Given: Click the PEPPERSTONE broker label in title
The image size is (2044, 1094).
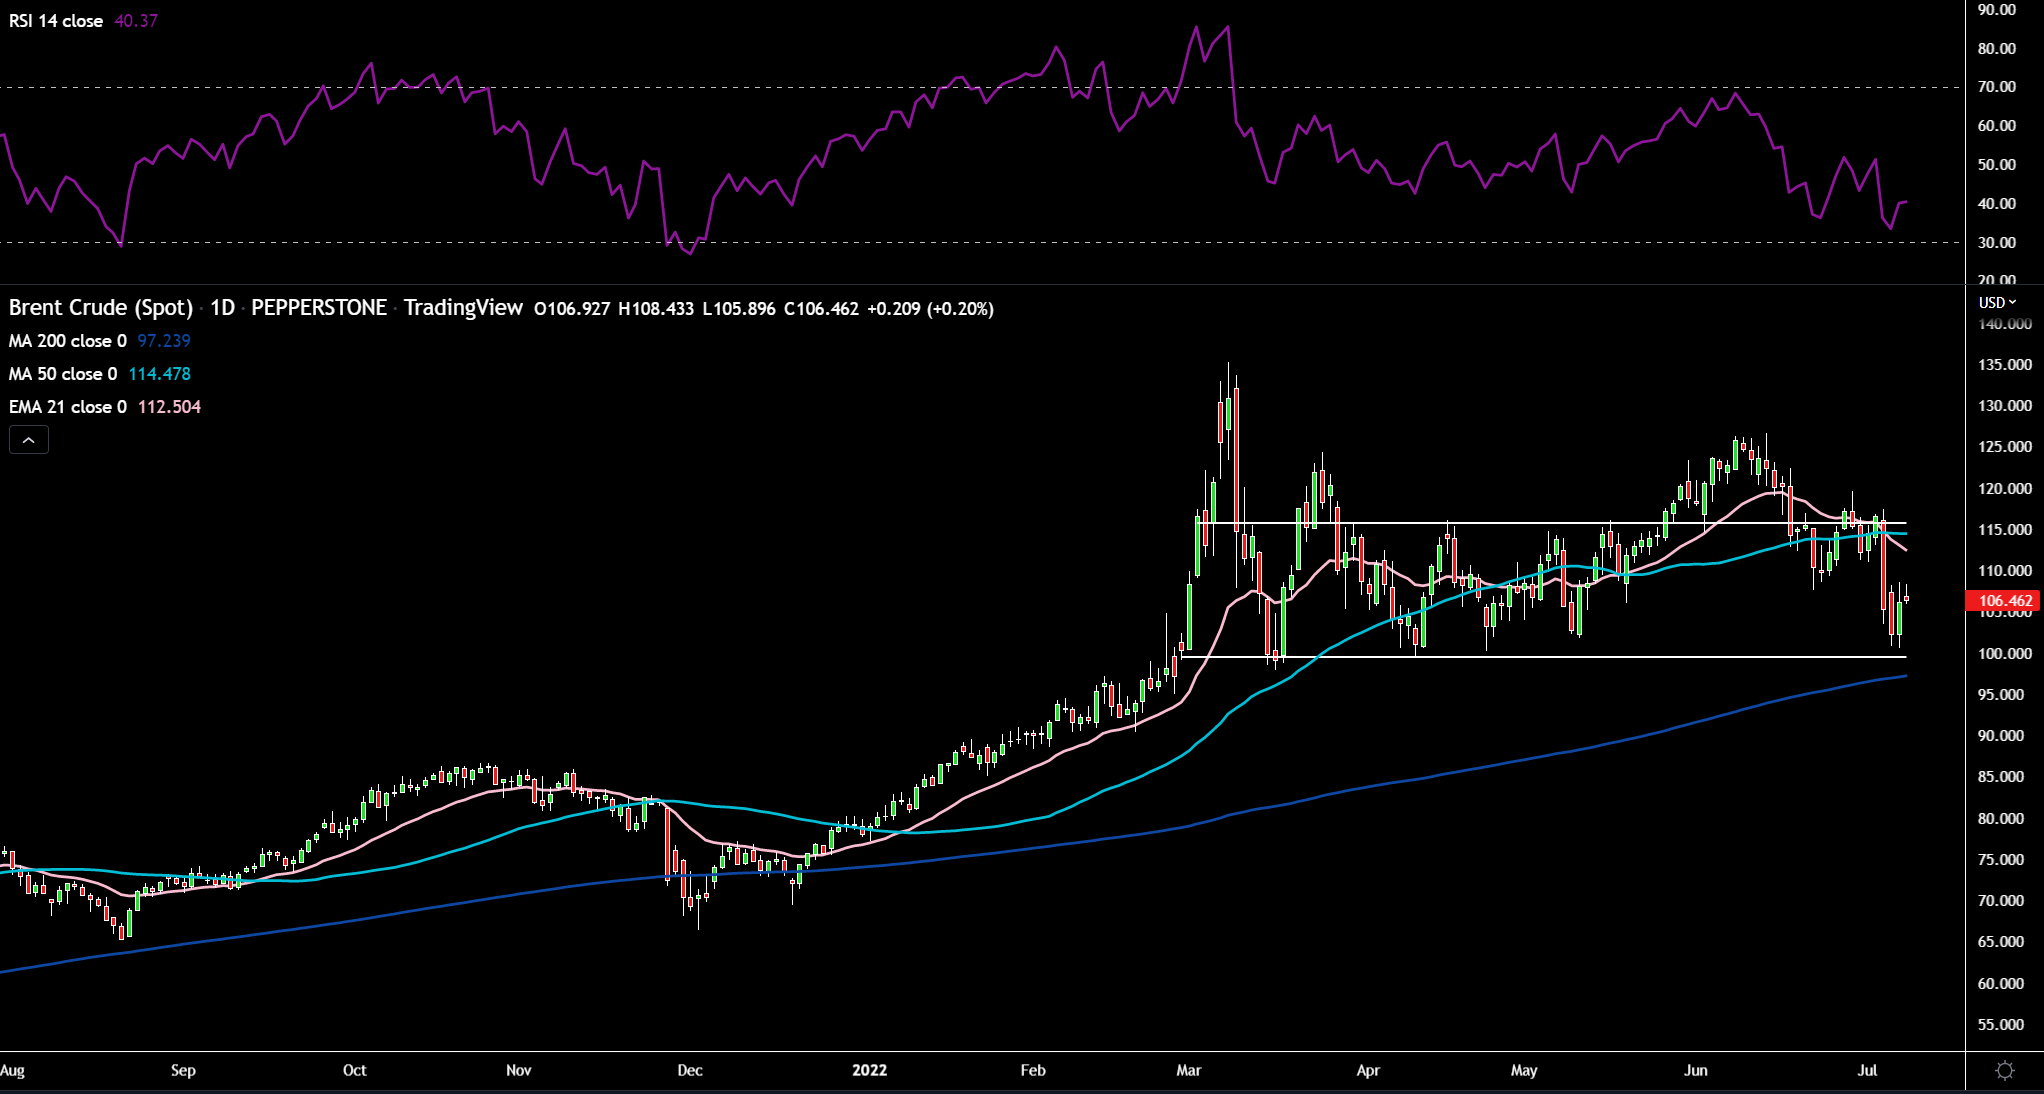Looking at the screenshot, I should tap(318, 308).
